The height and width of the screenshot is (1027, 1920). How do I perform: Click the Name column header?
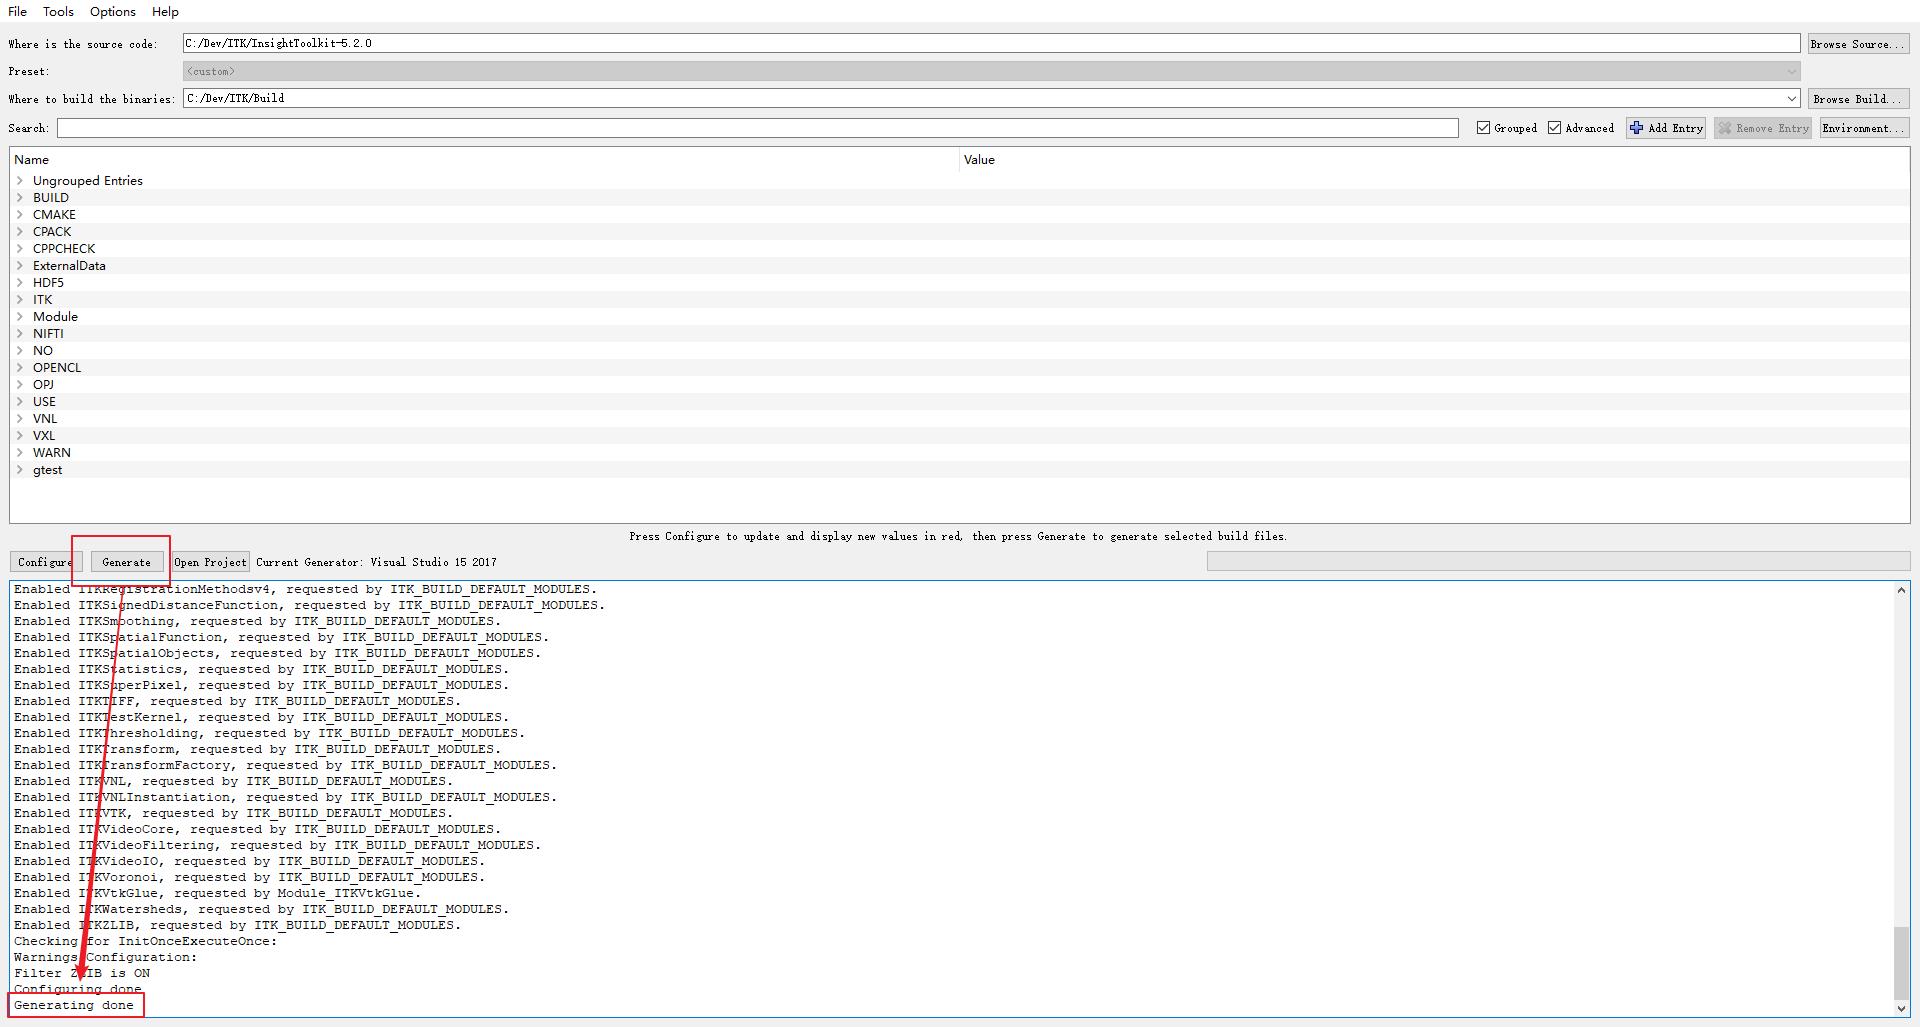click(x=484, y=160)
